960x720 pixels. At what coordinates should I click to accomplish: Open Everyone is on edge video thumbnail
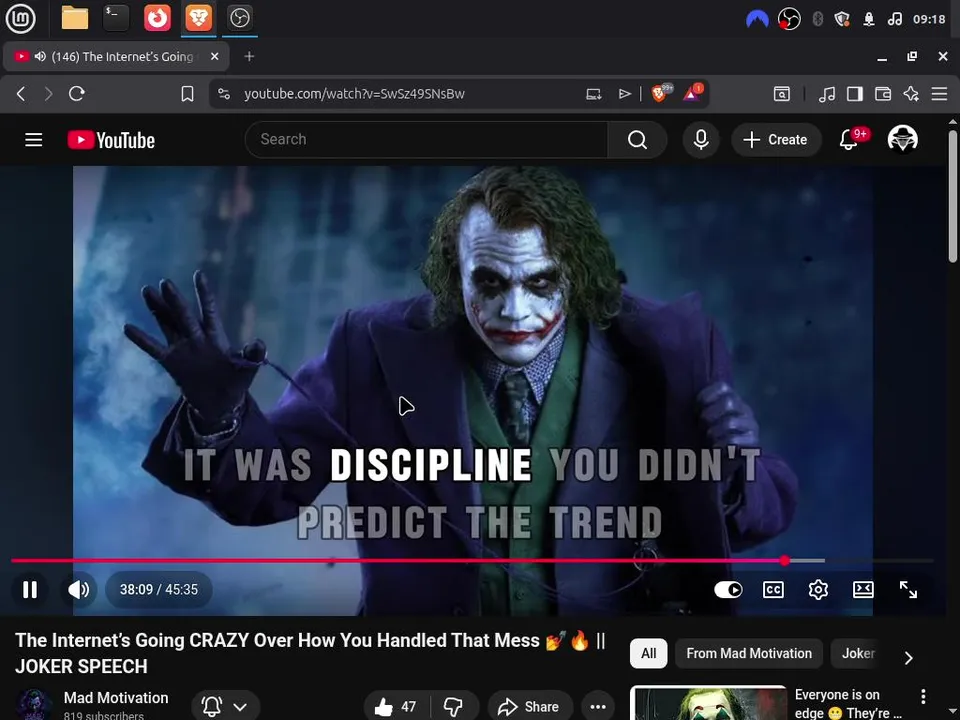click(x=708, y=703)
